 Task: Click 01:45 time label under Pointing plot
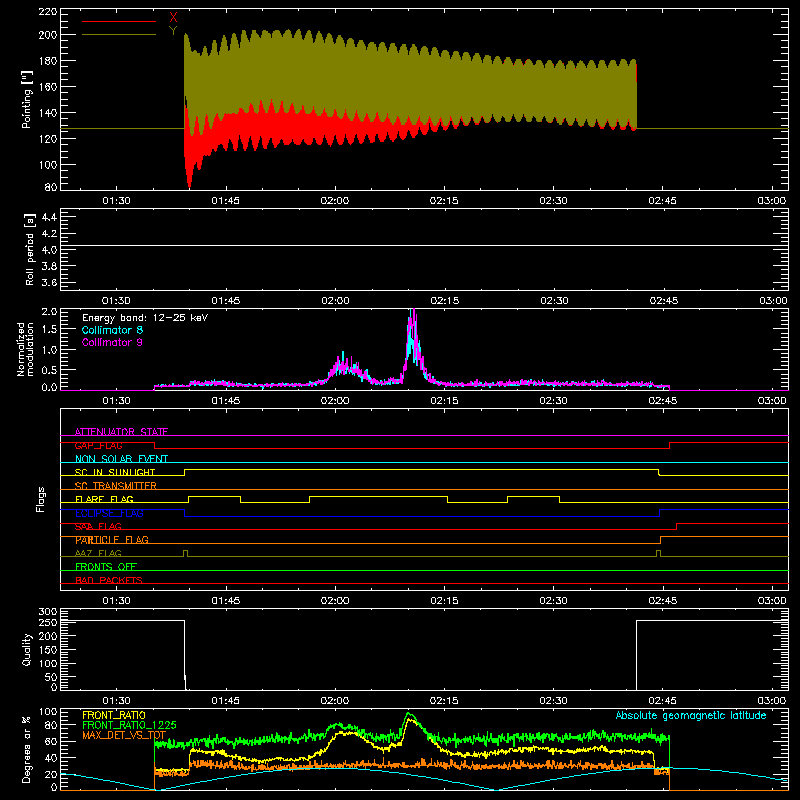[x=226, y=201]
